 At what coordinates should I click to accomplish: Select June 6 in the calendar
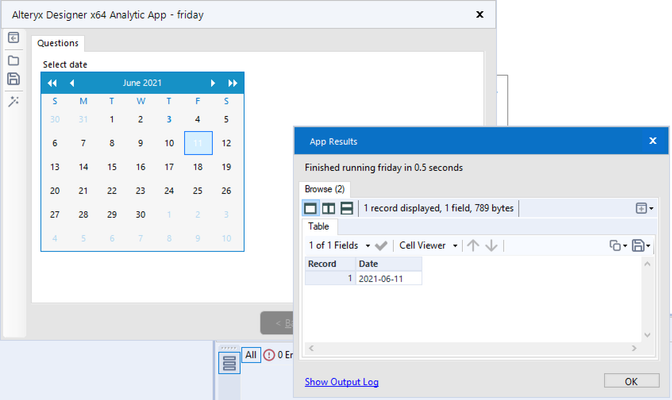pos(55,143)
